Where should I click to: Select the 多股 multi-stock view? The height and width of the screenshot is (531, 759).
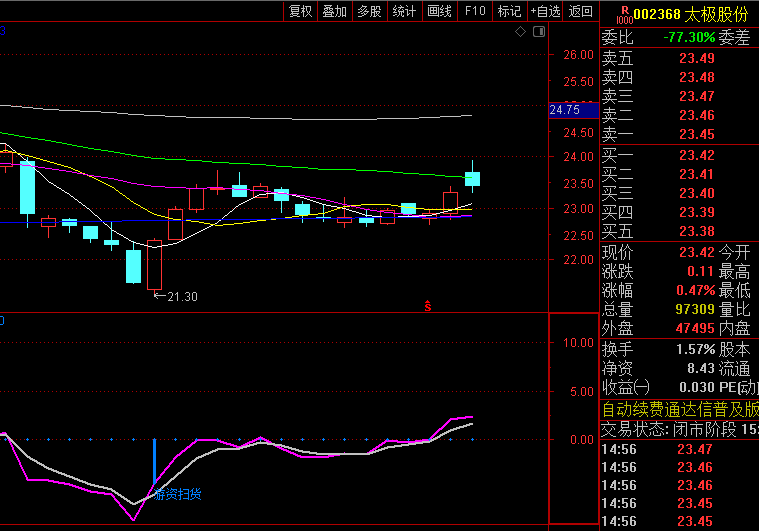(x=369, y=11)
